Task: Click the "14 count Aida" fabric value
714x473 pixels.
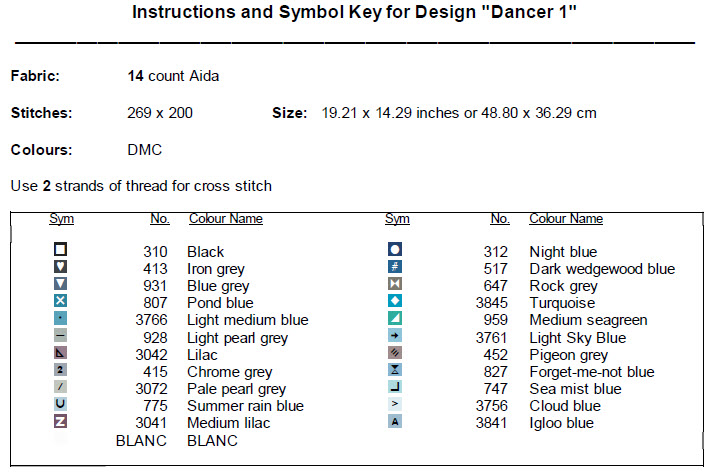Action: [173, 76]
